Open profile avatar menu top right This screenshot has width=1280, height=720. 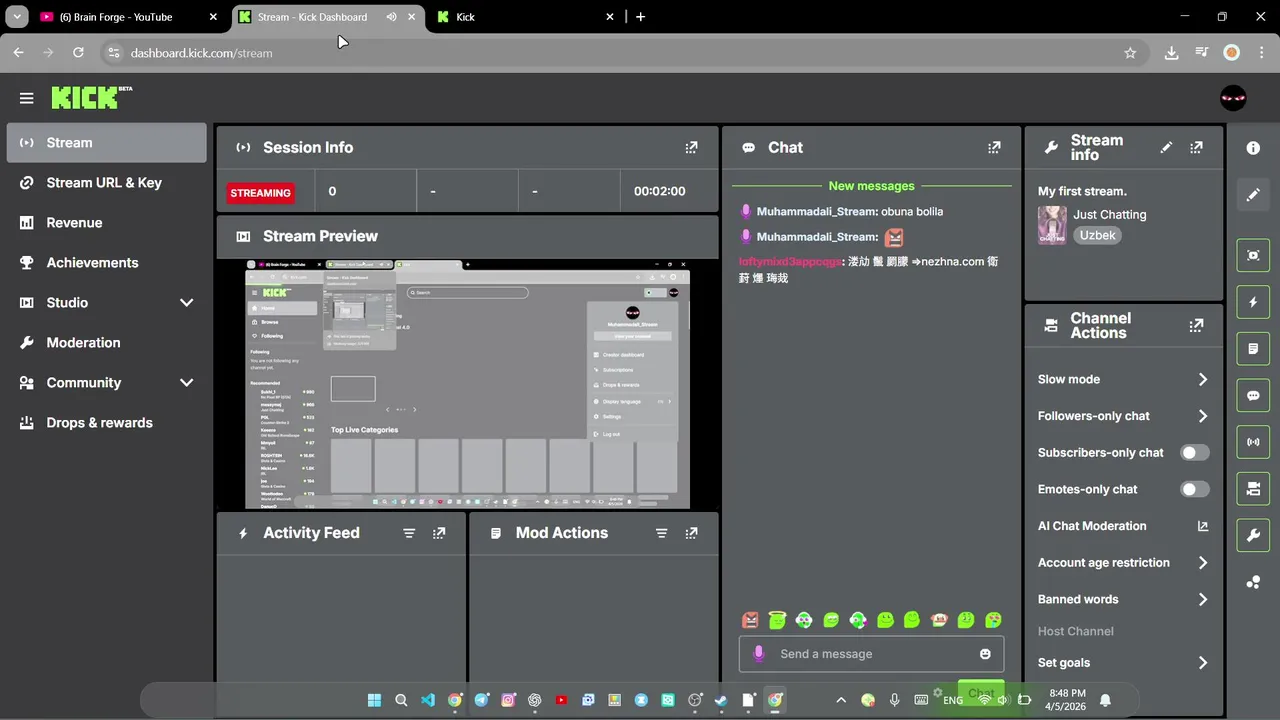(1233, 98)
